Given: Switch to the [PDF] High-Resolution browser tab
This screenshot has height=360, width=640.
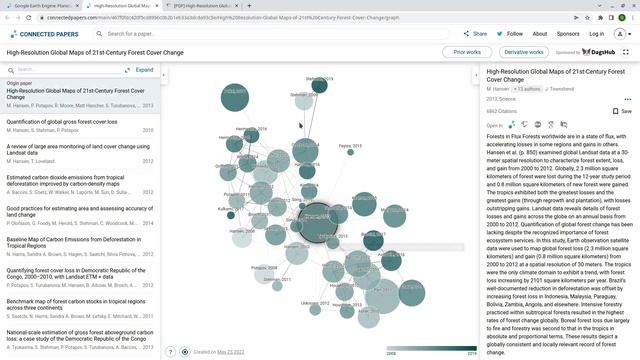Looking at the screenshot, I should pyautogui.click(x=202, y=6).
